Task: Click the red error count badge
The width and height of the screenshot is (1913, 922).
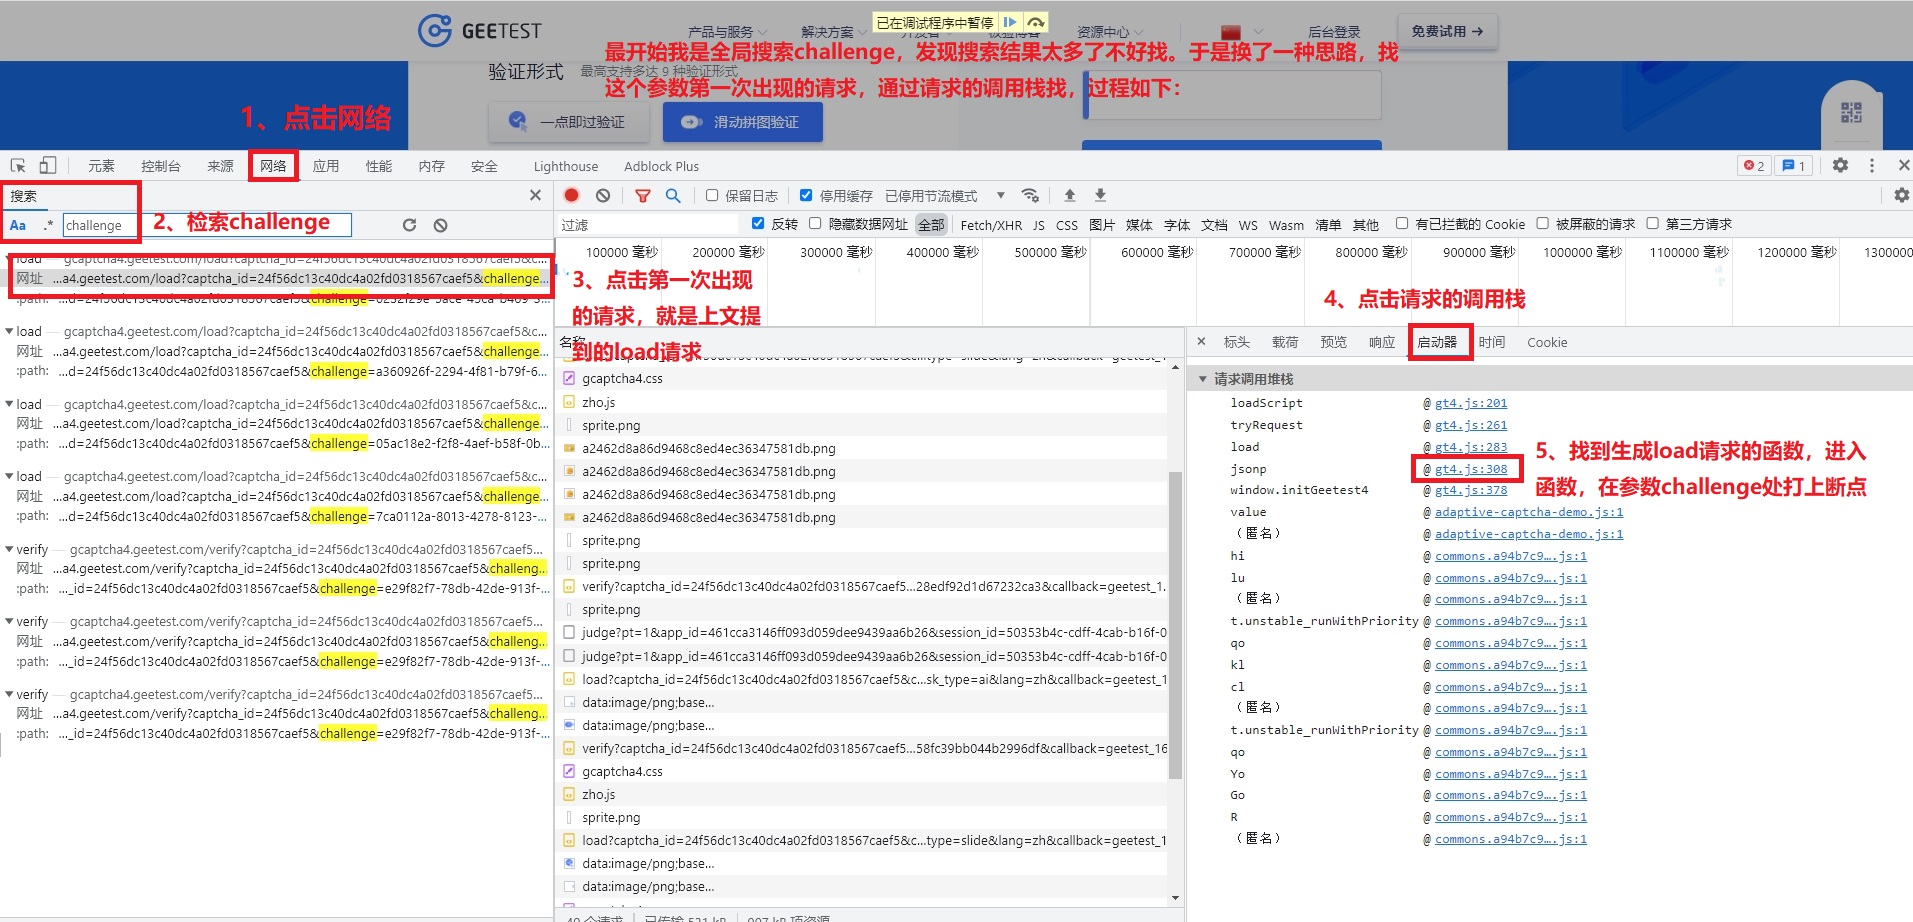Action: (1754, 166)
